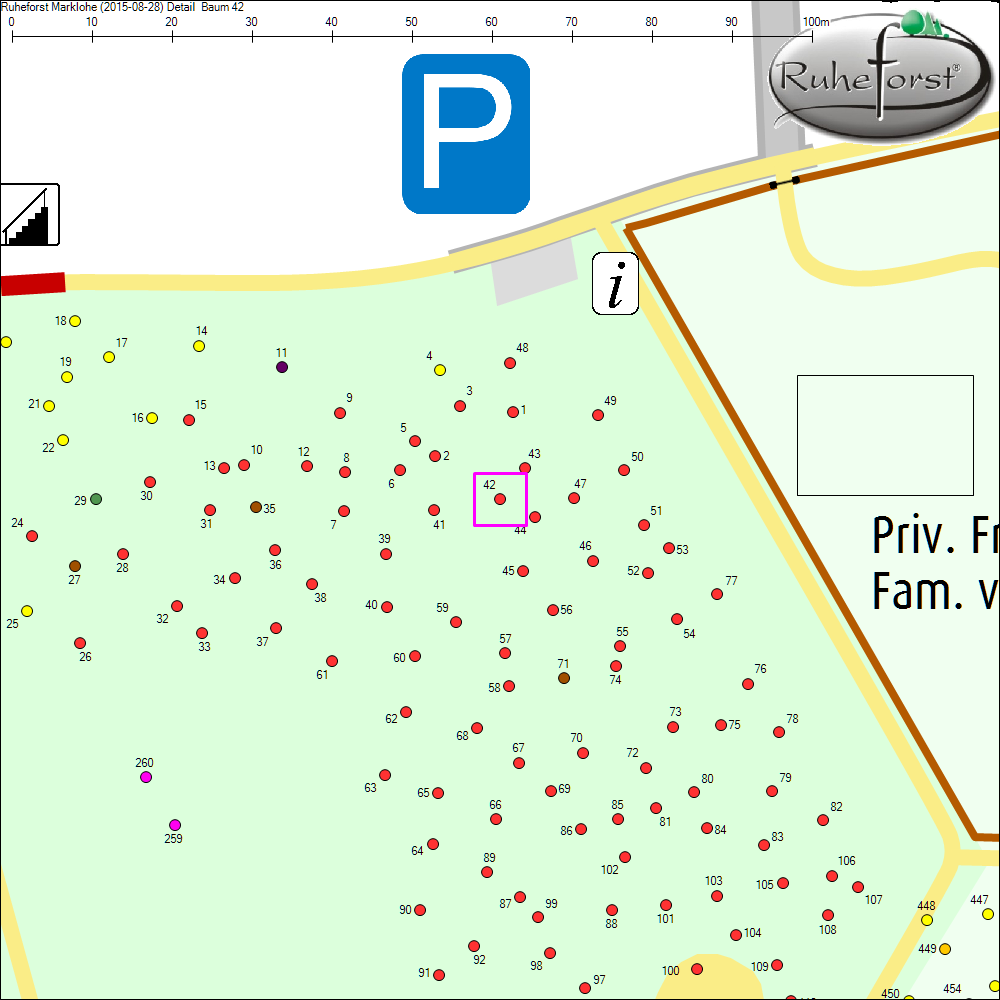Screen dimensions: 1000x1000
Task: Select red tree marker 106
Action: [x=832, y=876]
